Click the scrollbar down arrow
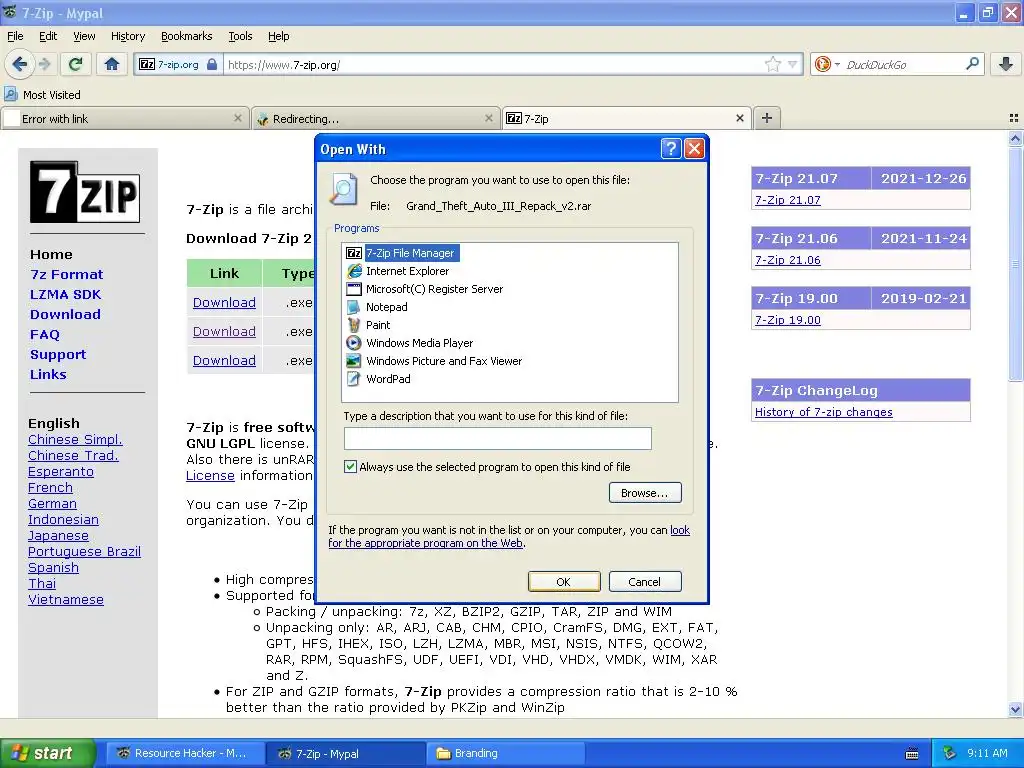This screenshot has width=1024, height=768. (1015, 709)
